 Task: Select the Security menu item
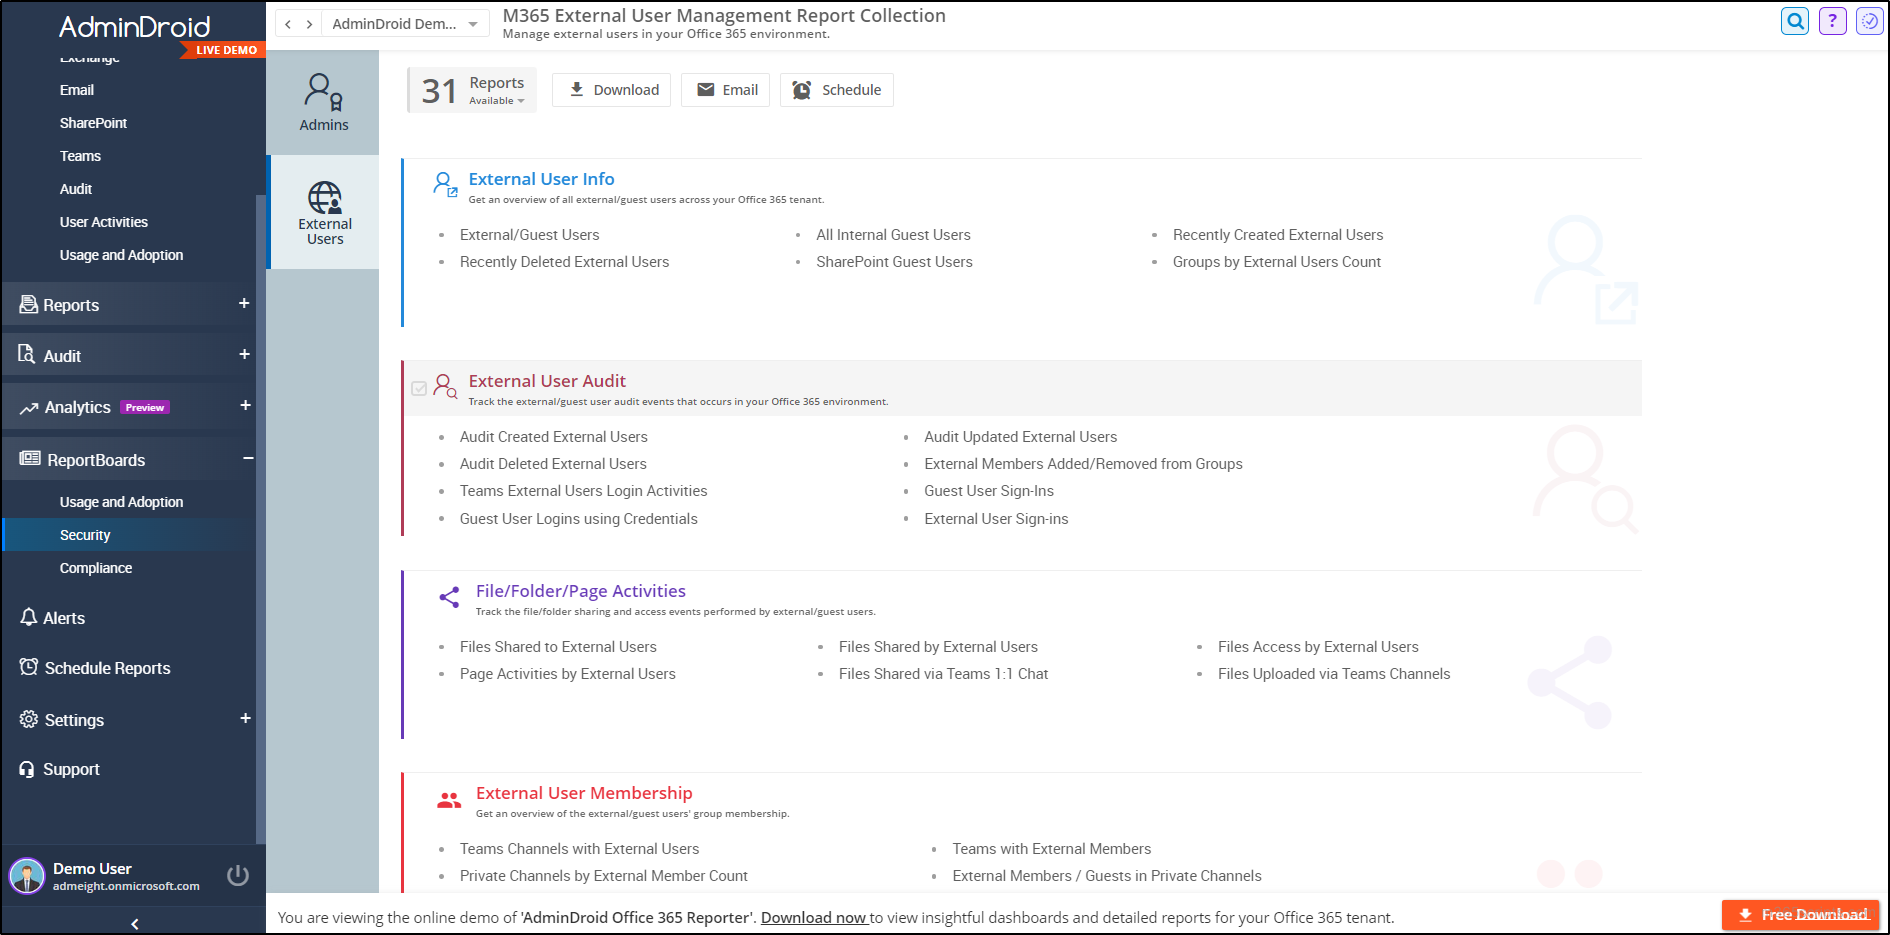(x=85, y=534)
